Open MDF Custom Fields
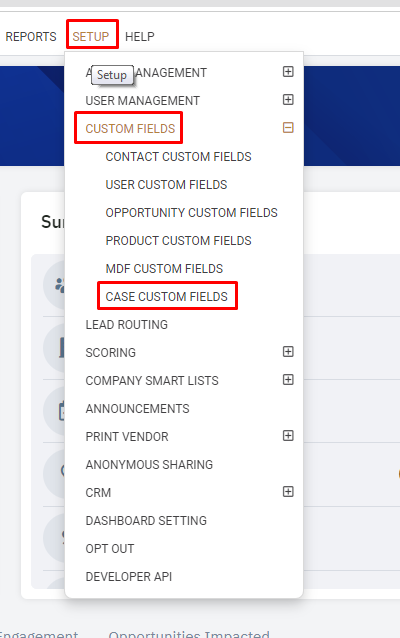400x638 pixels. (x=164, y=269)
